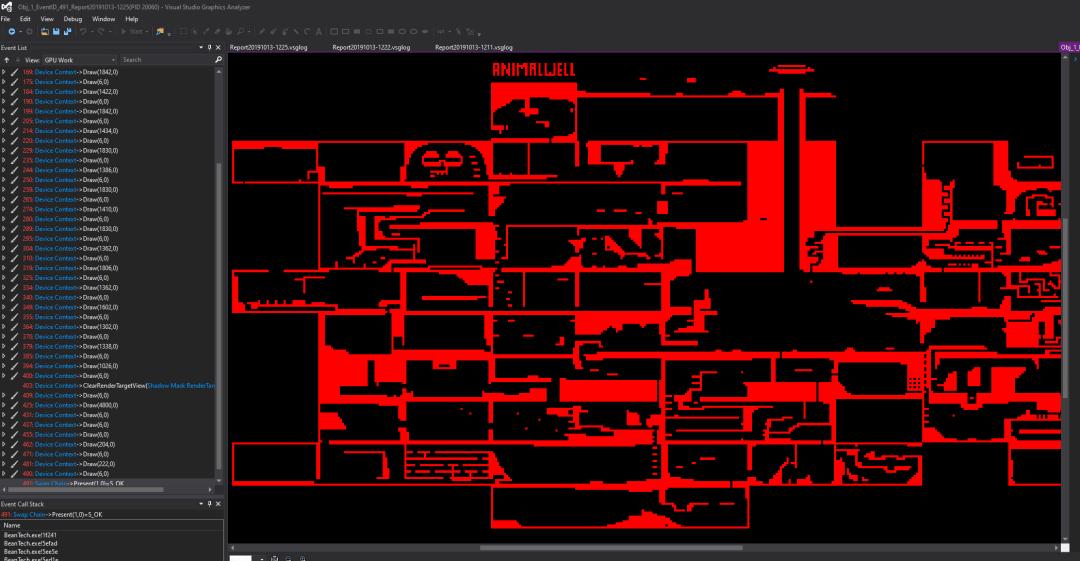Open the Edit menu
Viewport: 1080px width, 561px height.
[x=25, y=19]
